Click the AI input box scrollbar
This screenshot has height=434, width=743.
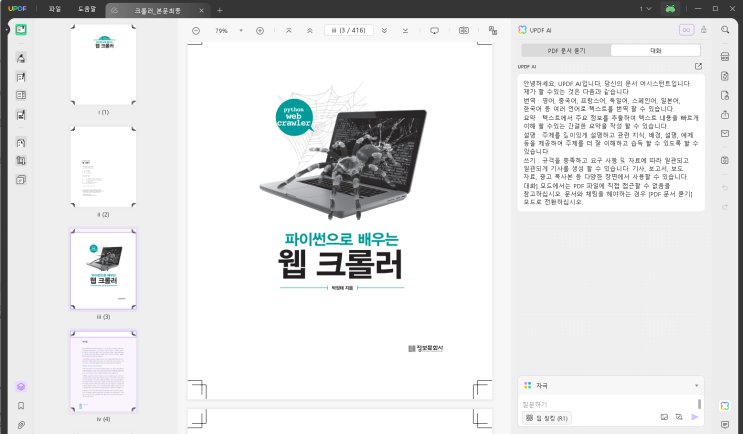click(699, 404)
